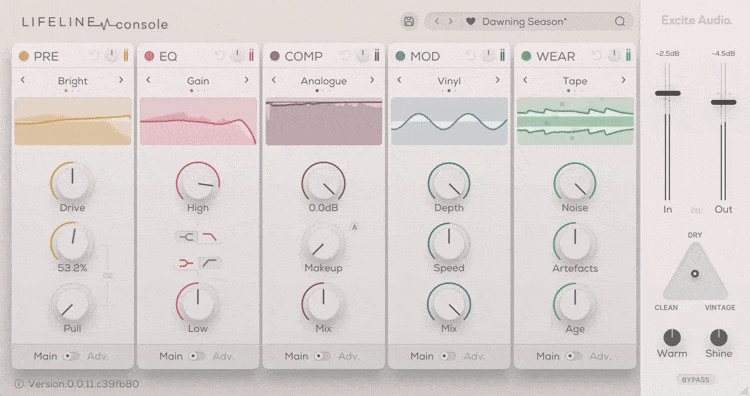The width and height of the screenshot is (750, 396).
Task: Click the MOD module level meter icon
Action: tap(503, 55)
